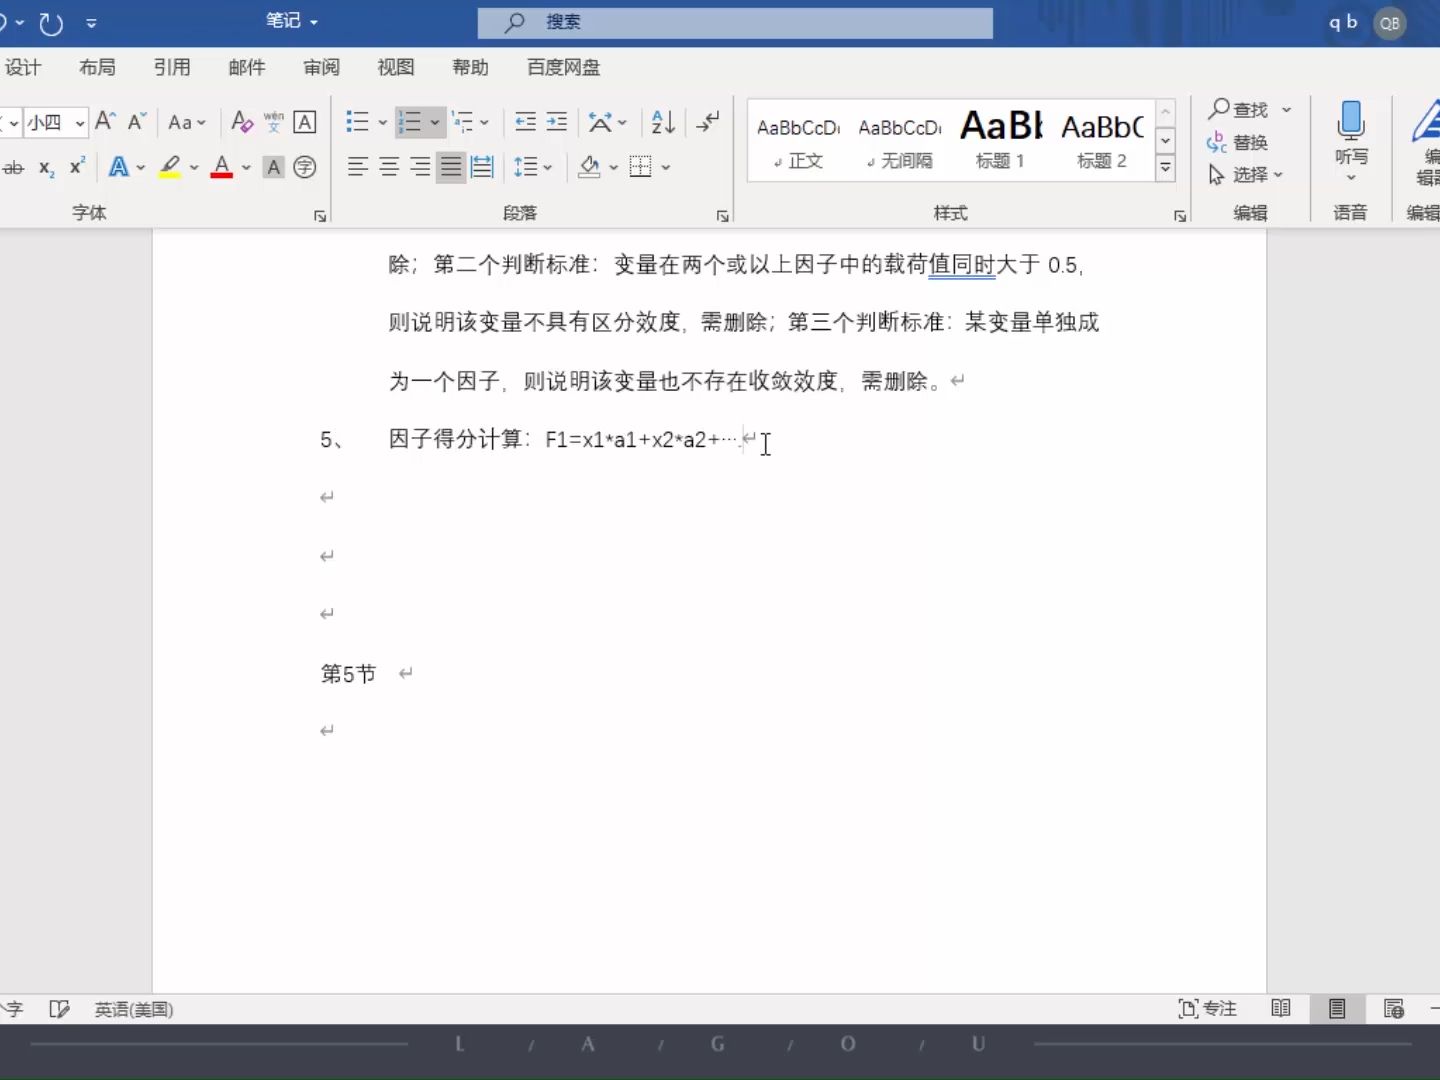Apply text effects glowing A icon

pyautogui.click(x=119, y=167)
